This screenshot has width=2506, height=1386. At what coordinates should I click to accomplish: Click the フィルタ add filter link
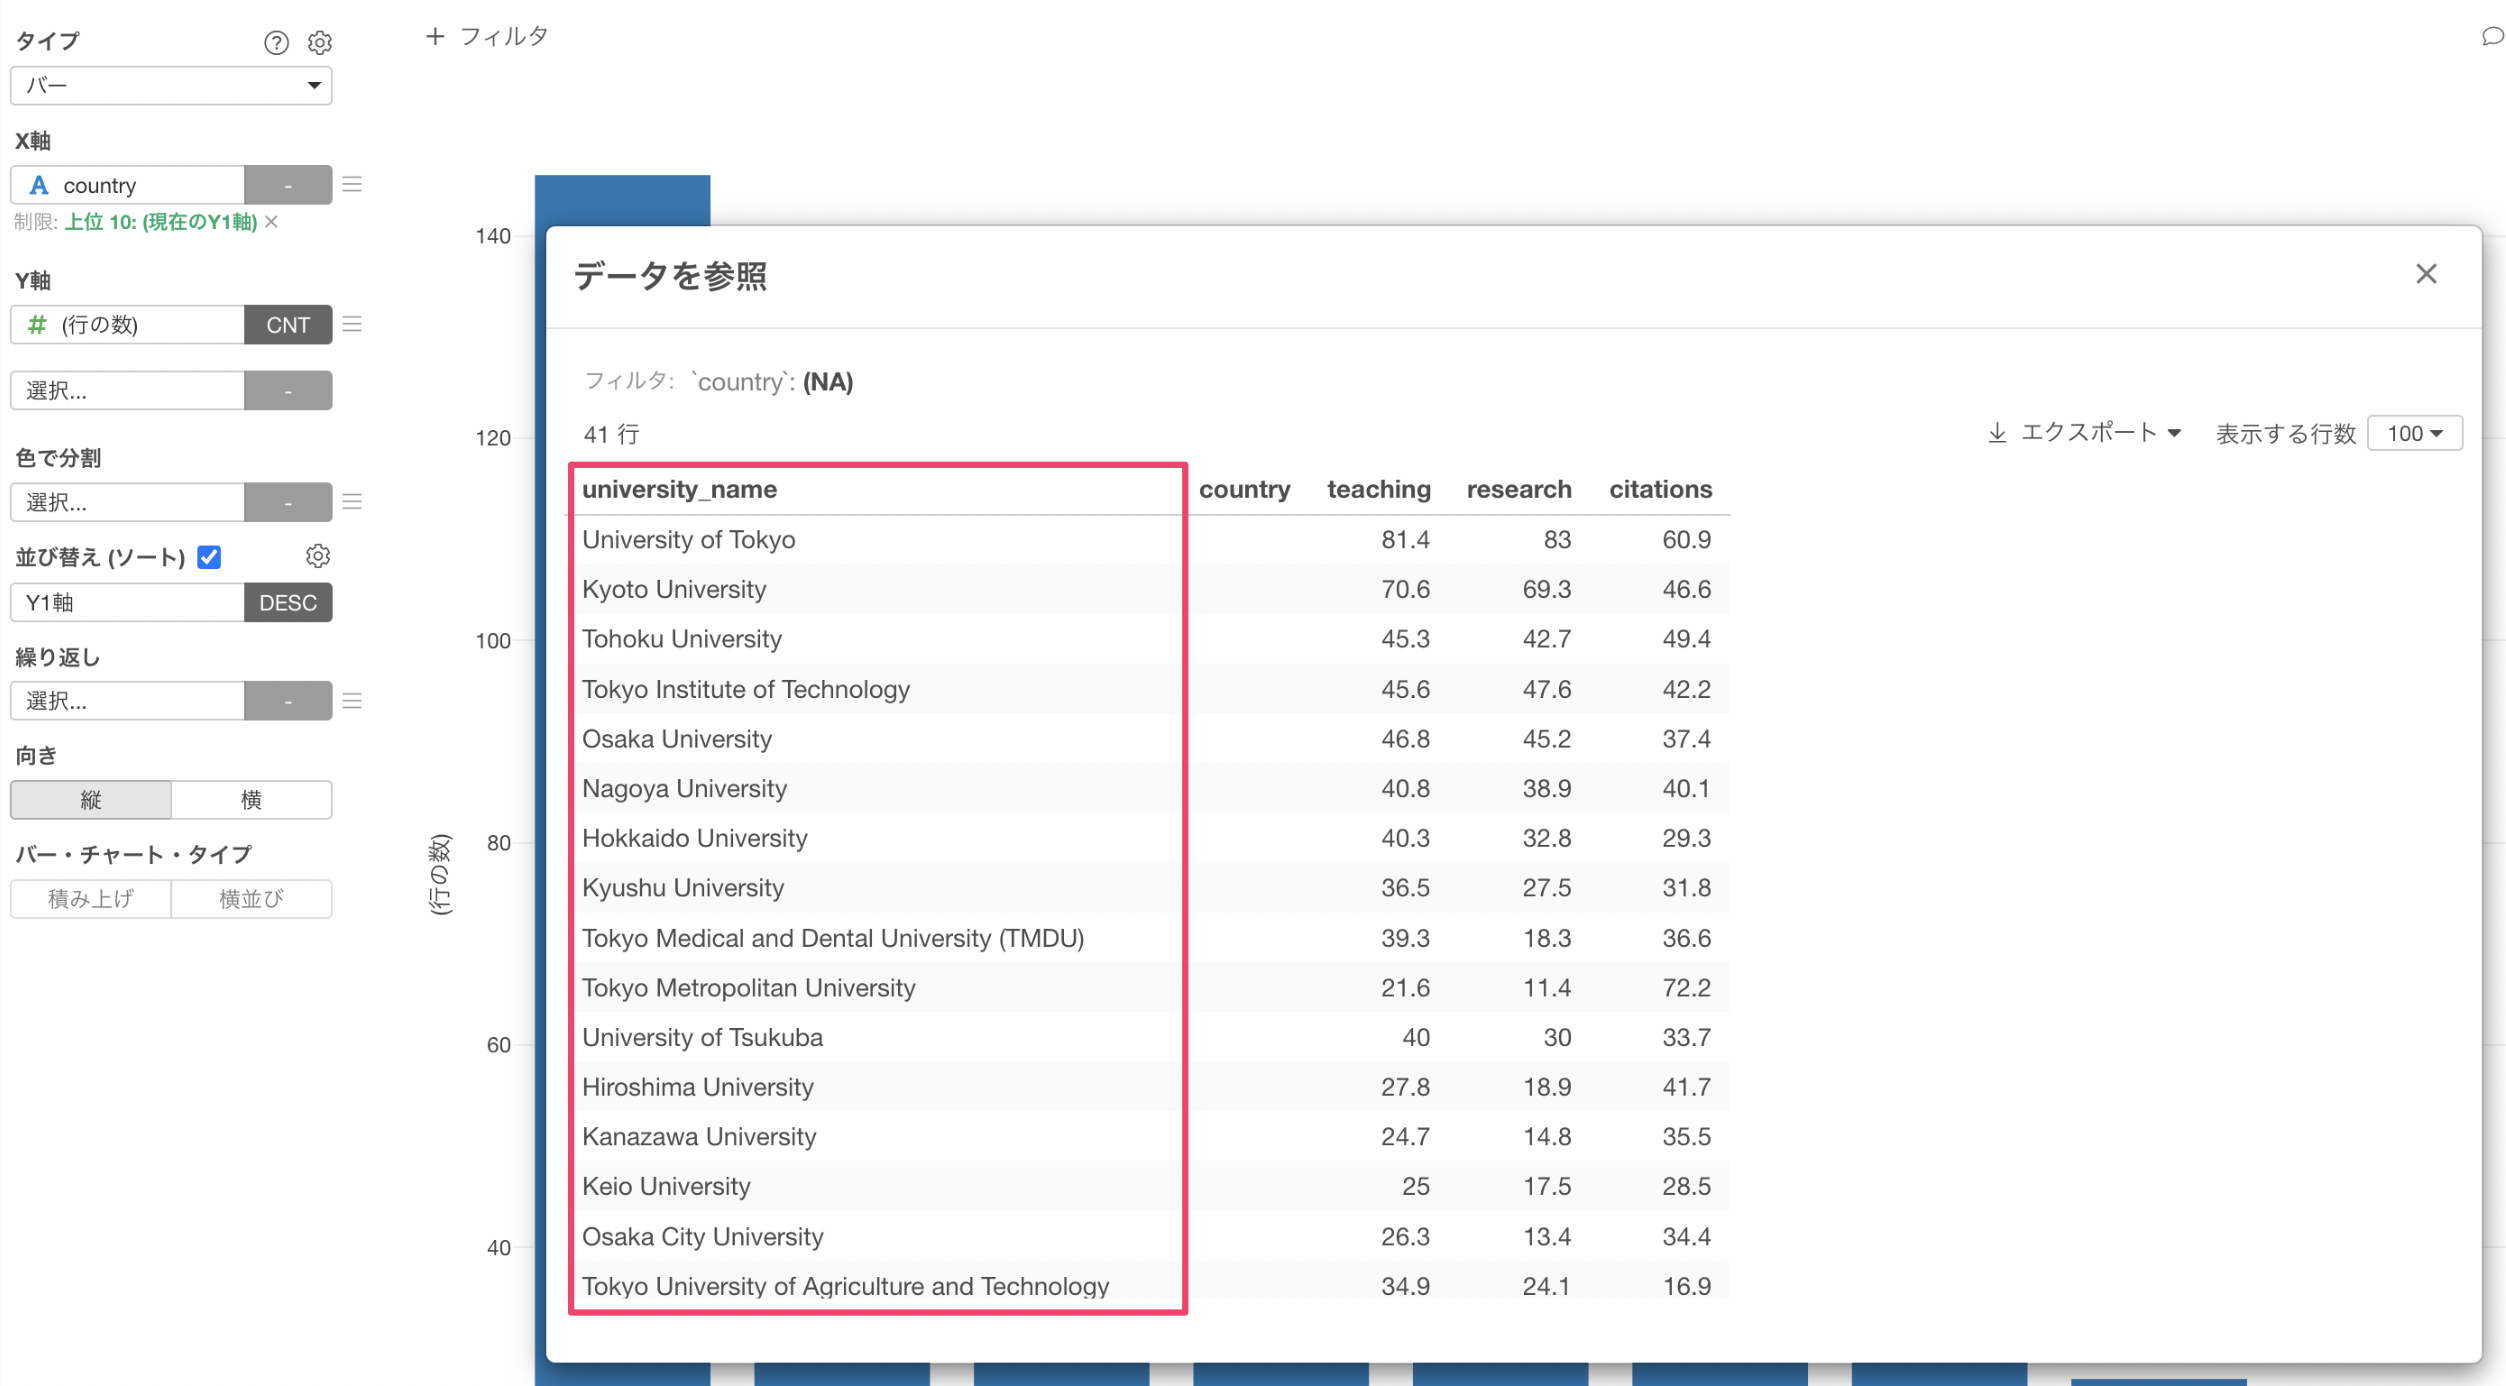coord(504,36)
